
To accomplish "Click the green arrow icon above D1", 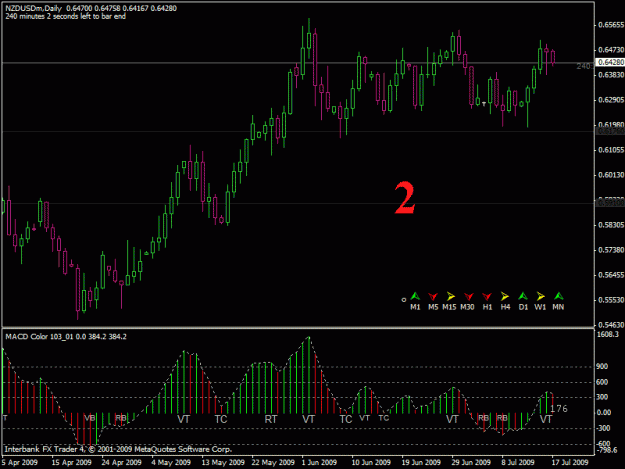I will [523, 296].
